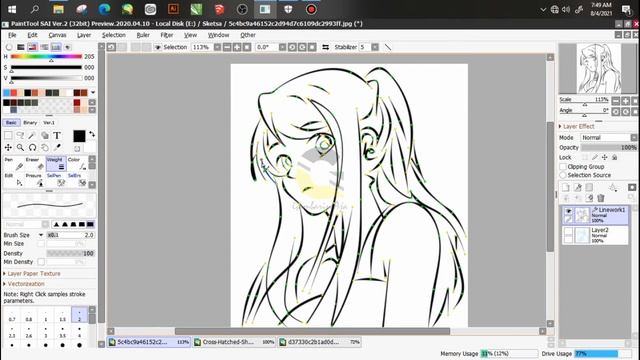Choose the SelErs tool
640x360 pixels.
[x=77, y=180]
